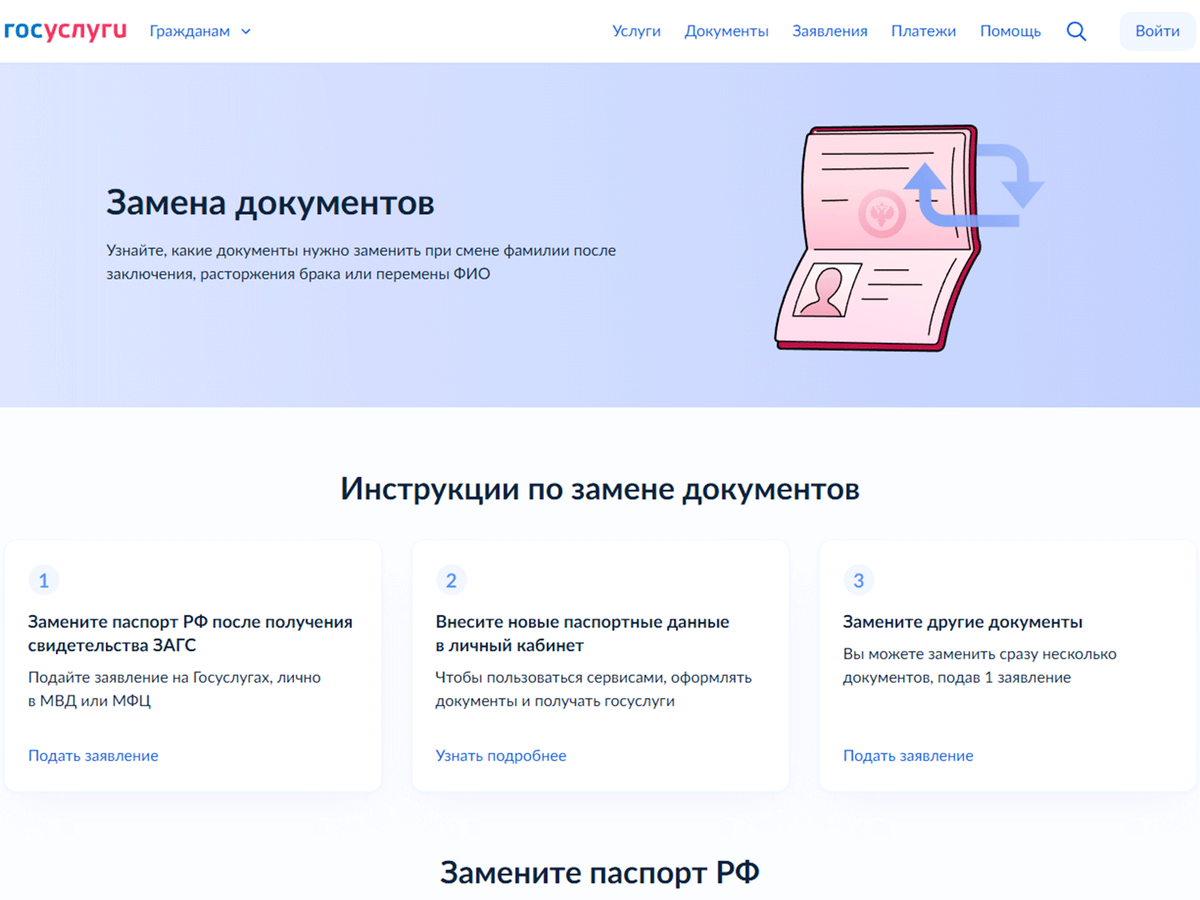Go to the Заявления section
Viewport: 1200px width, 900px height.
(x=830, y=31)
